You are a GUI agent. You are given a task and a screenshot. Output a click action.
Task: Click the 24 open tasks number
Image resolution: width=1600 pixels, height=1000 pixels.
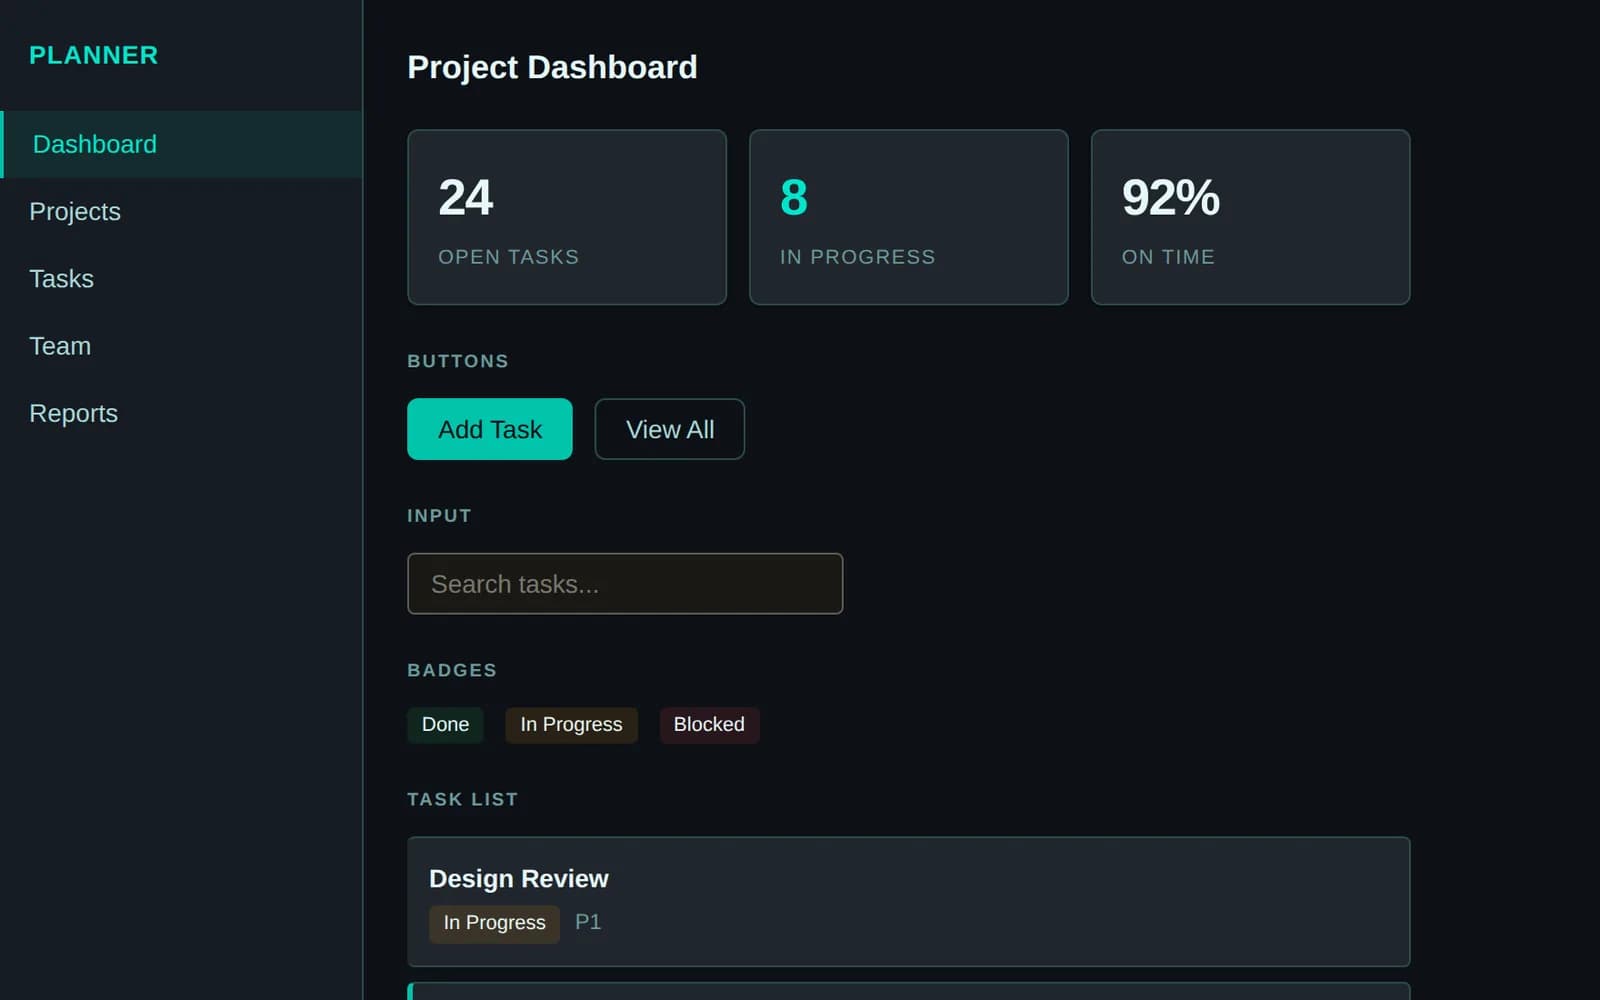point(466,197)
